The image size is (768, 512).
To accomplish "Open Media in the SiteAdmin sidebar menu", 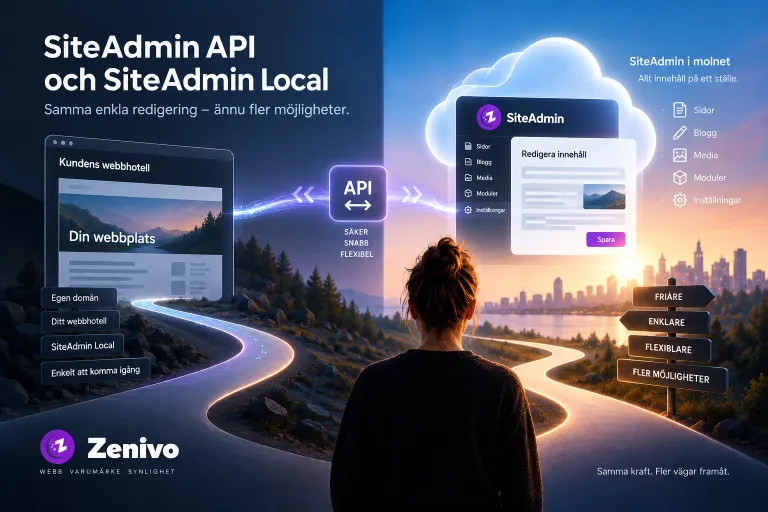I will (484, 178).
